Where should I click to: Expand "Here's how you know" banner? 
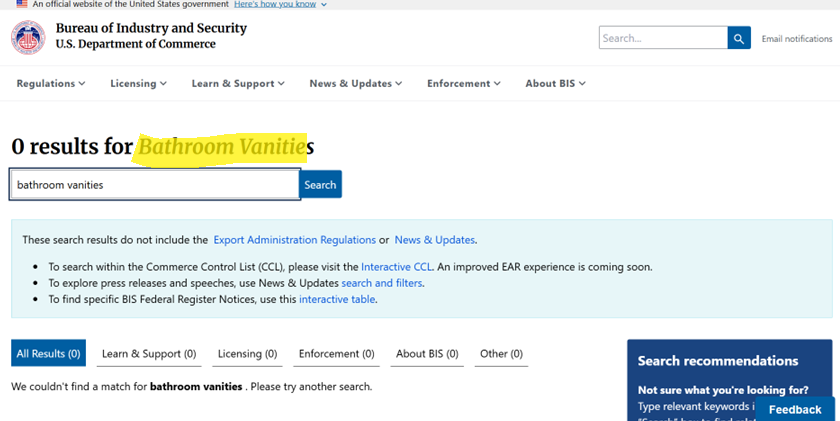click(x=280, y=4)
